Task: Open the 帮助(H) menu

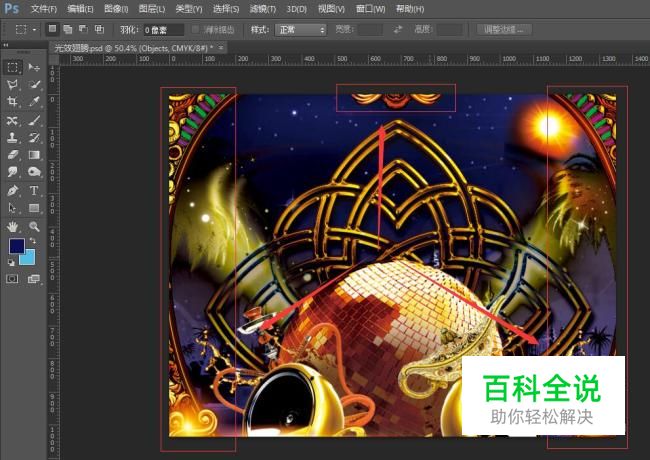Action: [410, 9]
